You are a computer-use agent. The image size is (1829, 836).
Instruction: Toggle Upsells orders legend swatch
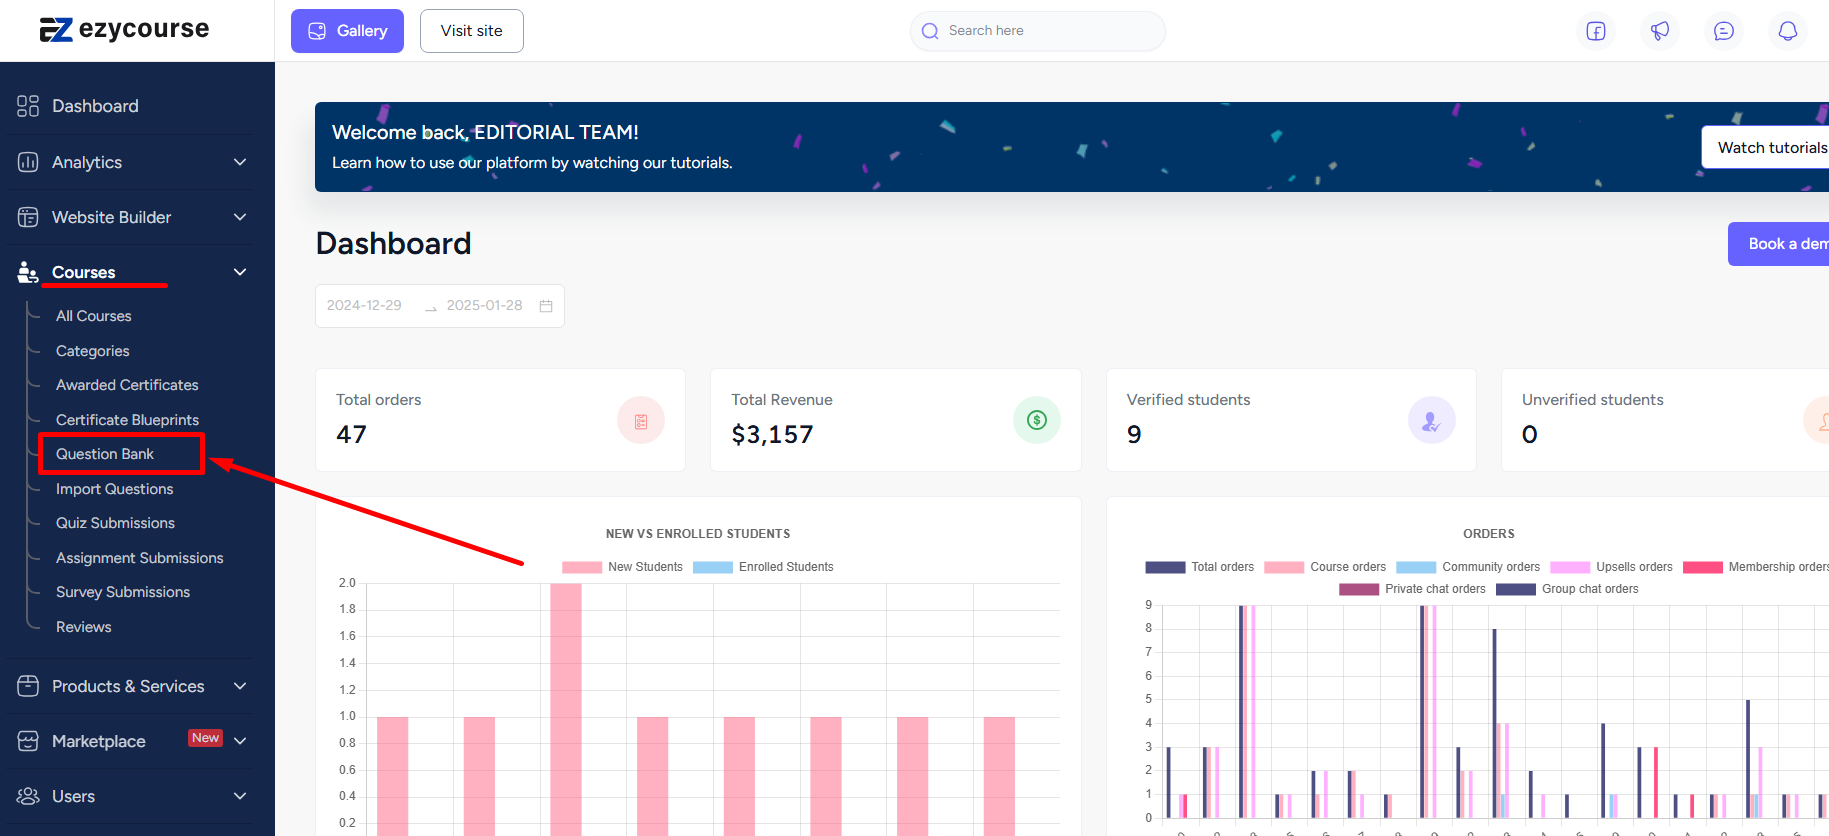tap(1570, 567)
